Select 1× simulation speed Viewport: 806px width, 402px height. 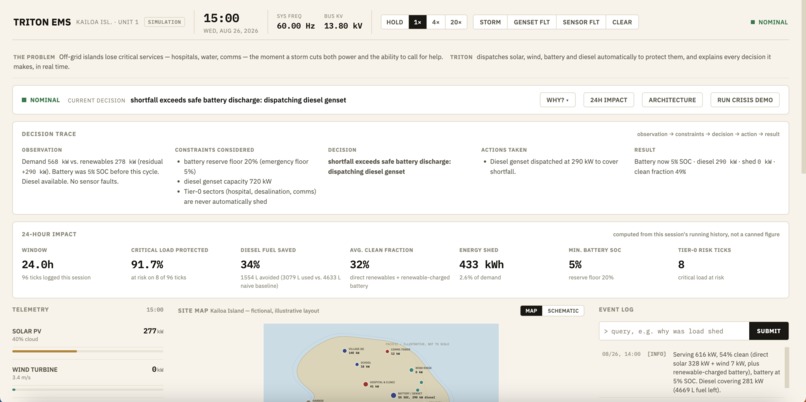coord(417,22)
